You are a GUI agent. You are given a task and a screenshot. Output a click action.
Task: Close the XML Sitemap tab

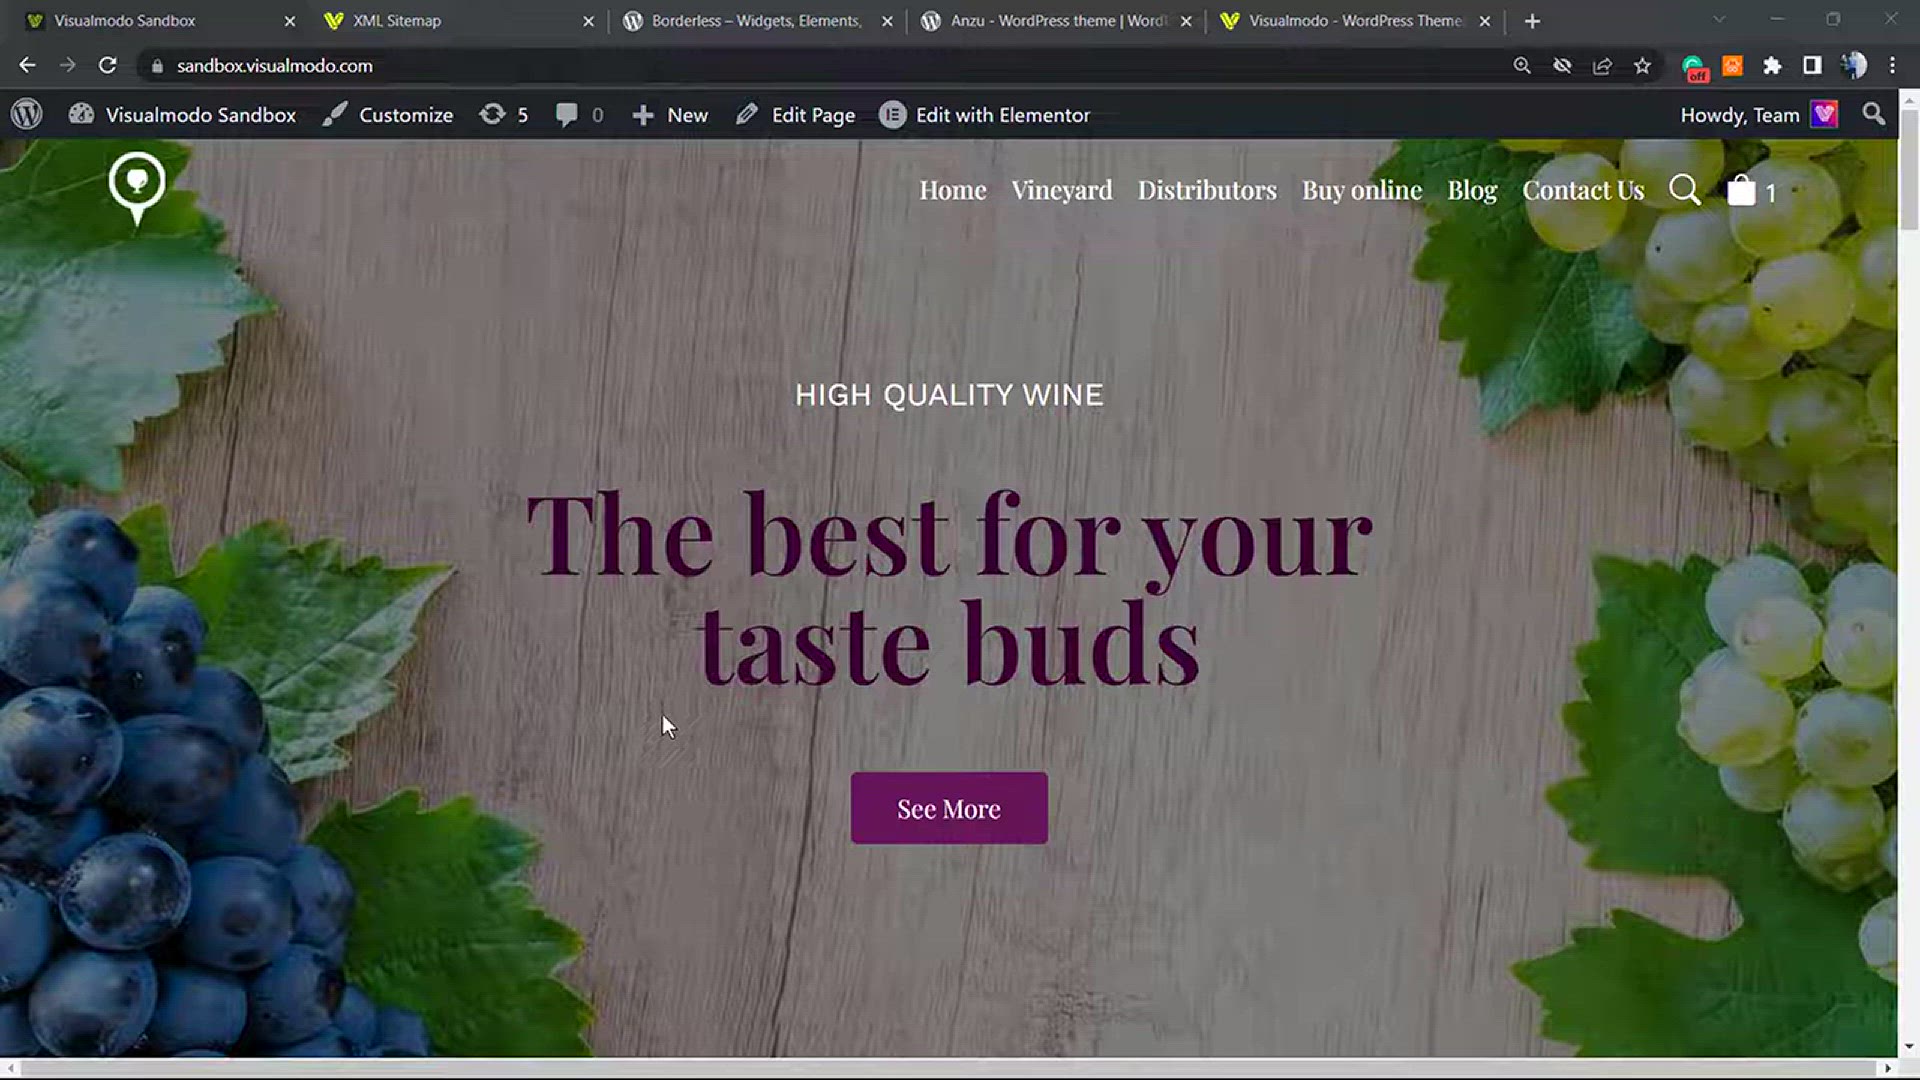[588, 21]
